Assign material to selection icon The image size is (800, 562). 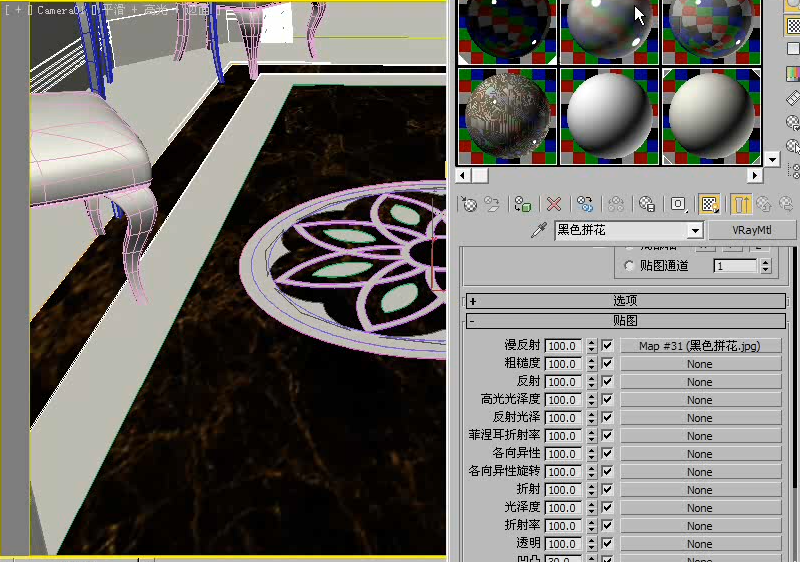pyautogui.click(x=523, y=205)
